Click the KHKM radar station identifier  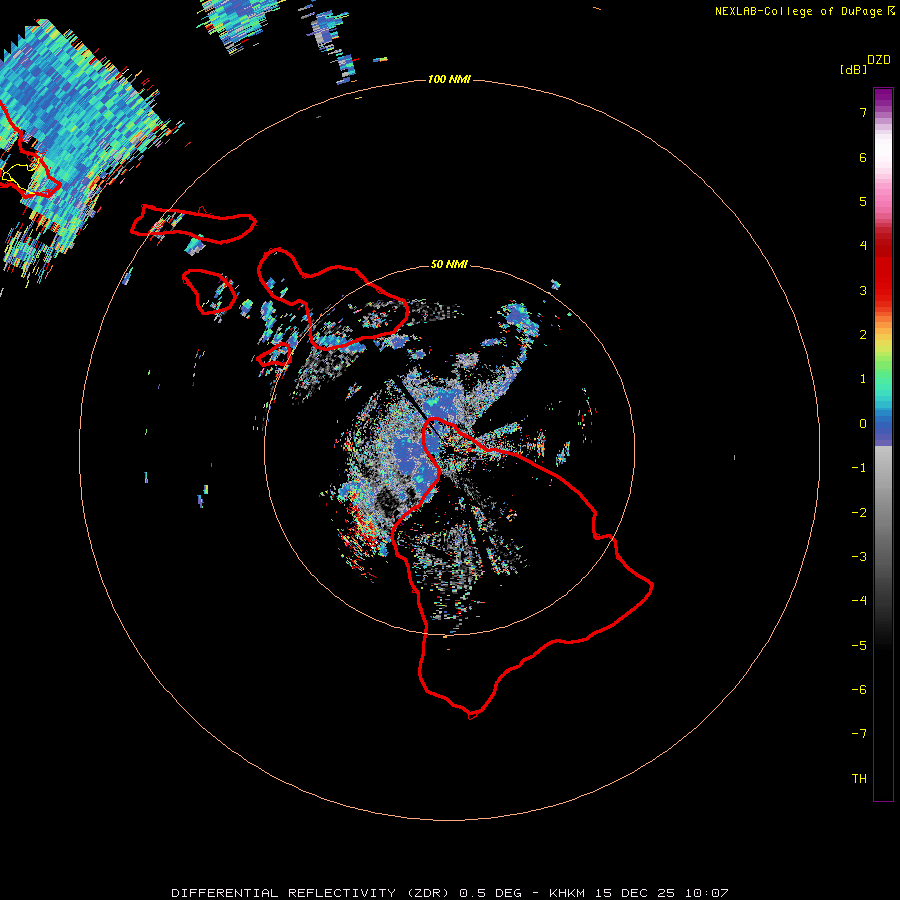point(568,893)
